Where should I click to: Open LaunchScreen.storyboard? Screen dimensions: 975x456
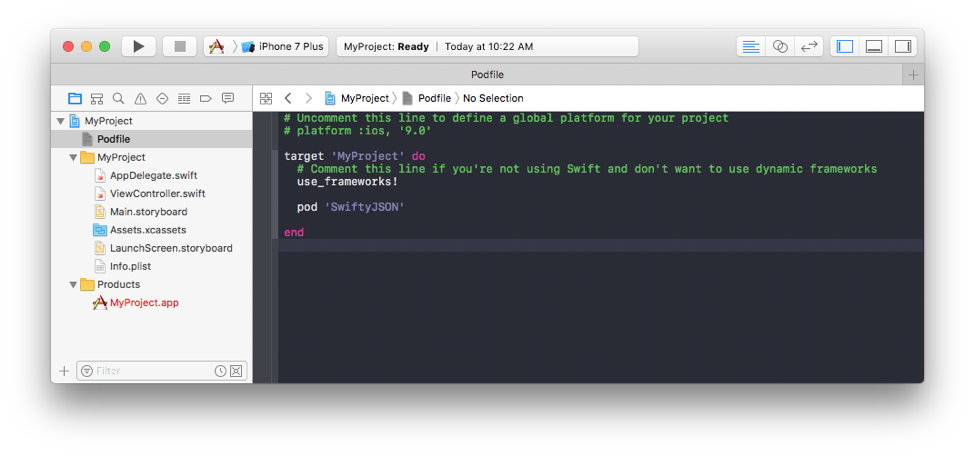coord(171,248)
